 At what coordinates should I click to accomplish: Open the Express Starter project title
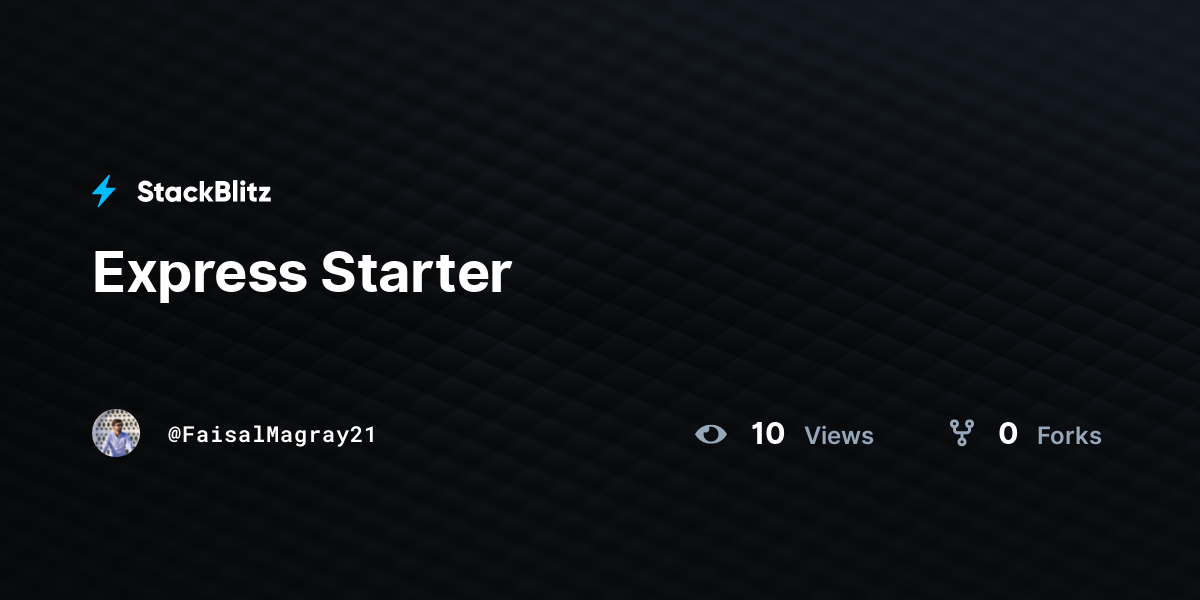click(302, 272)
